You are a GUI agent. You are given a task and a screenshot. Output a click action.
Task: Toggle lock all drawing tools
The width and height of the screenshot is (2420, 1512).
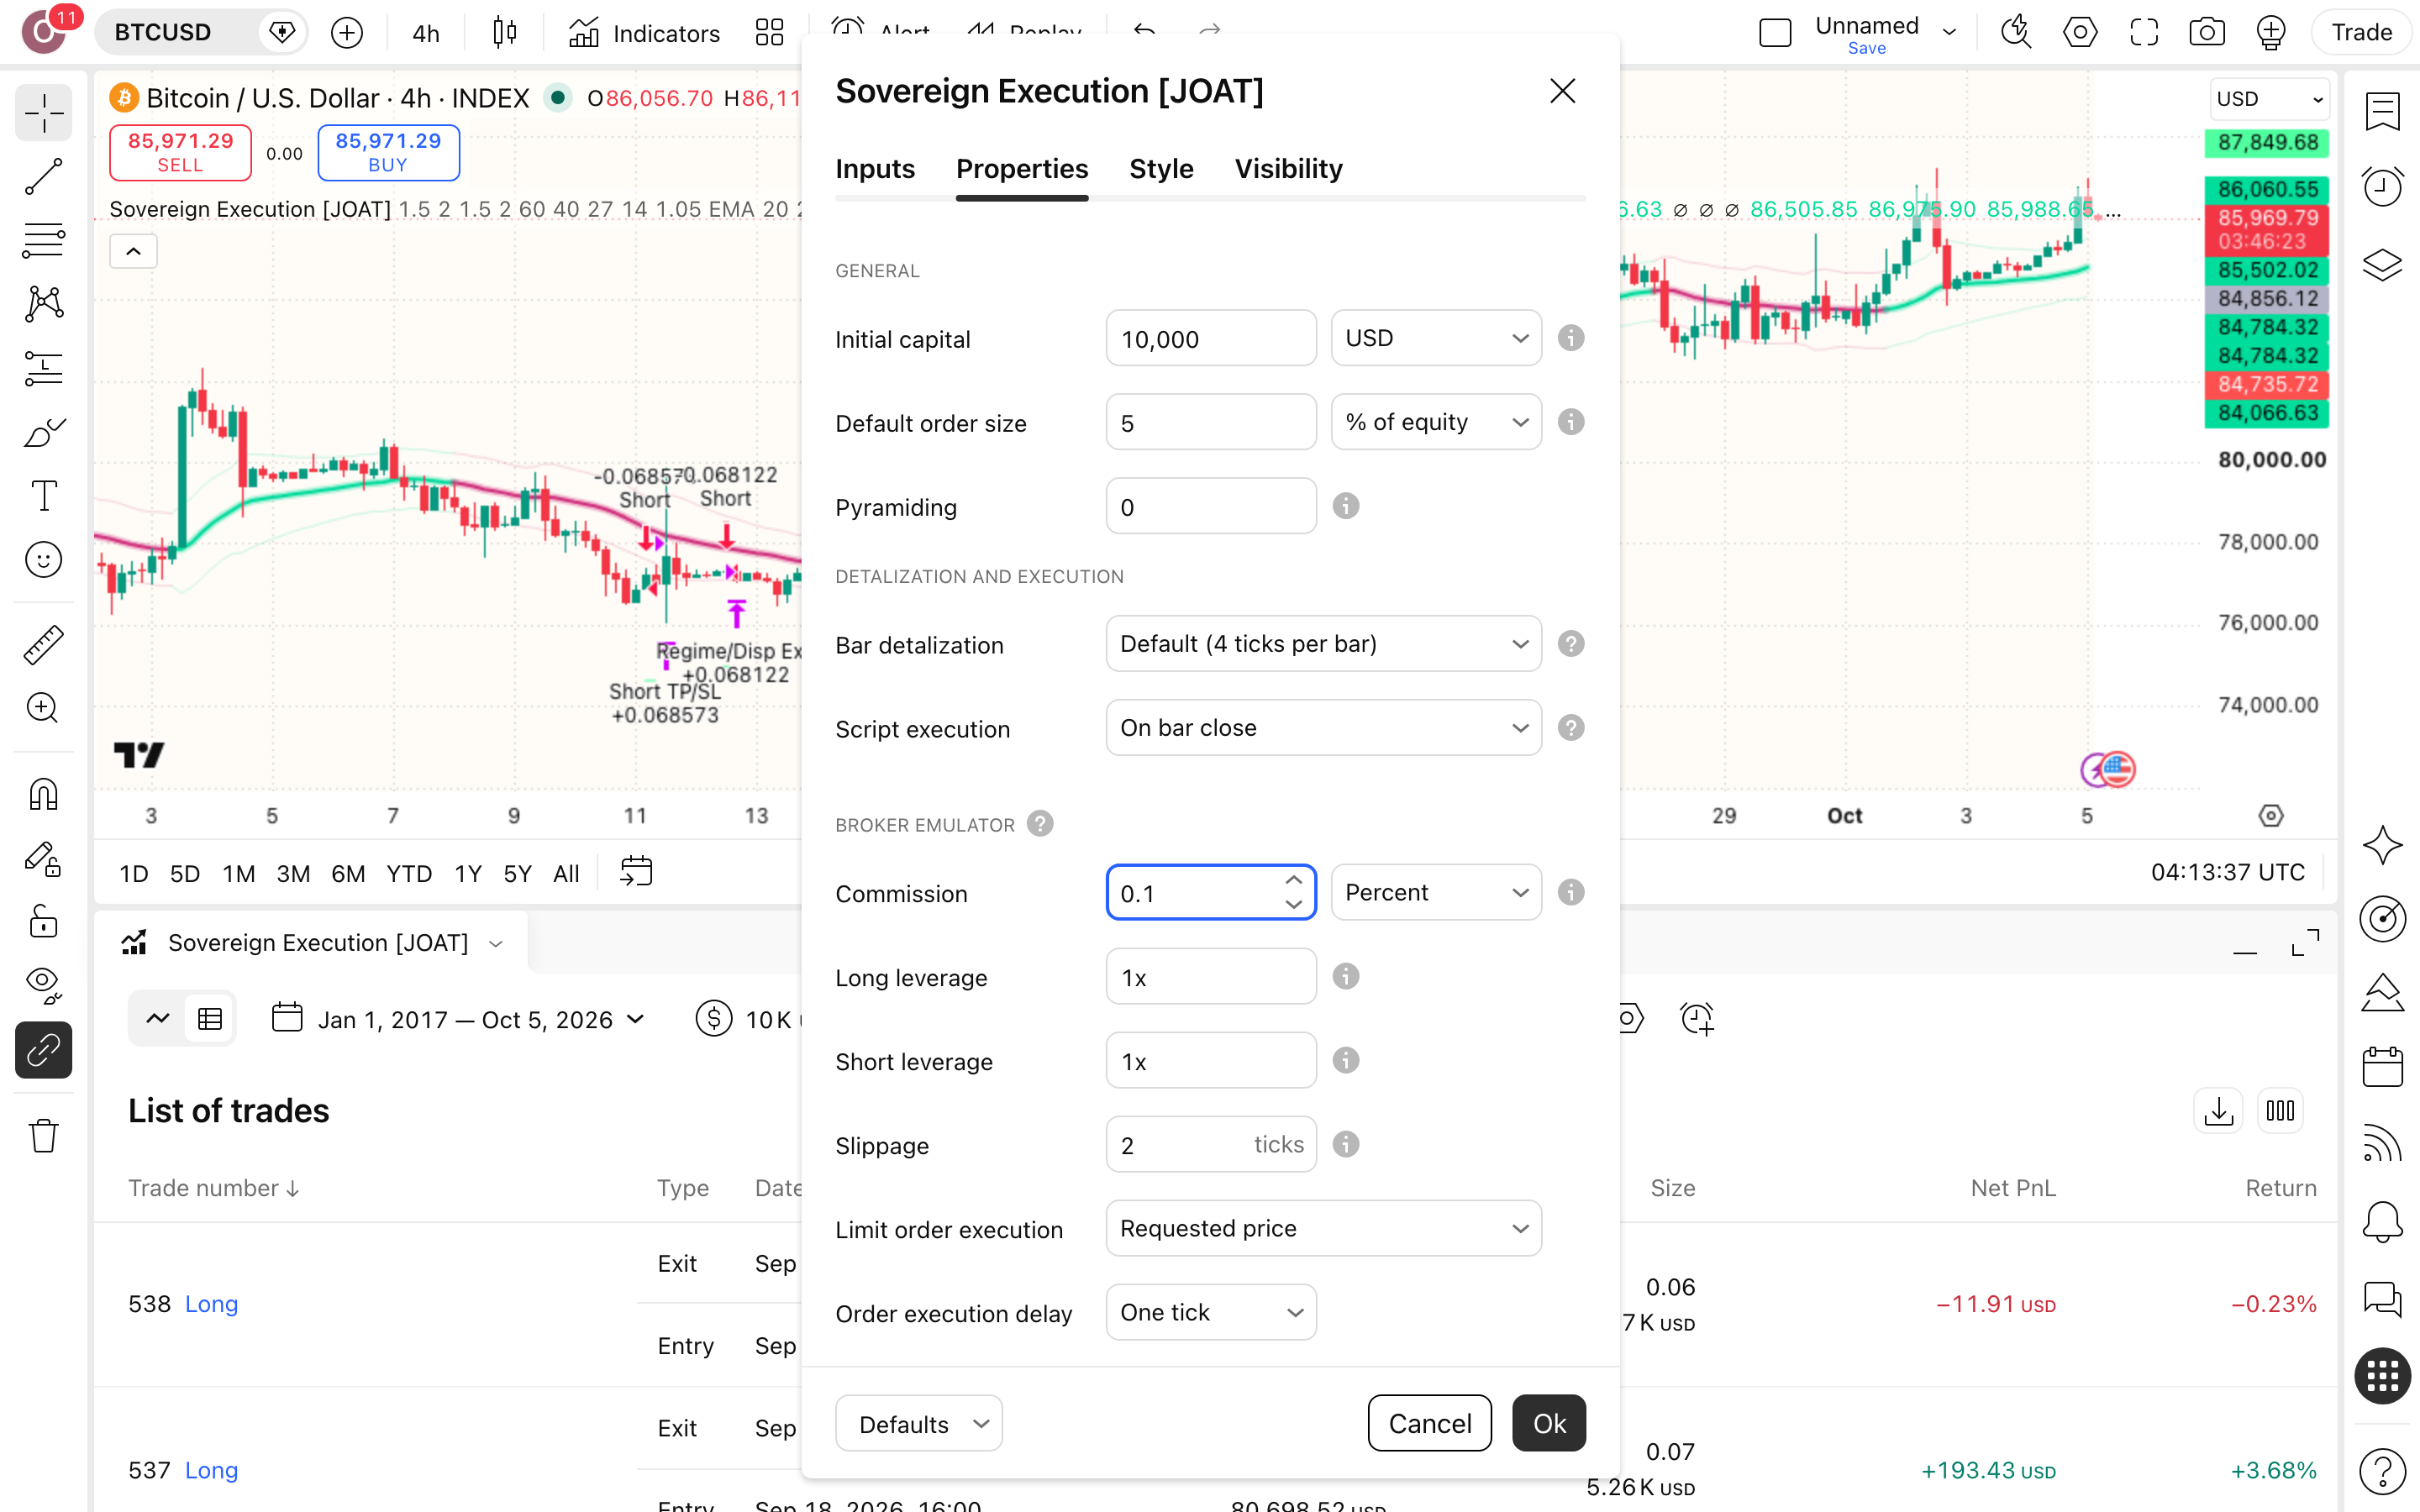click(x=43, y=922)
